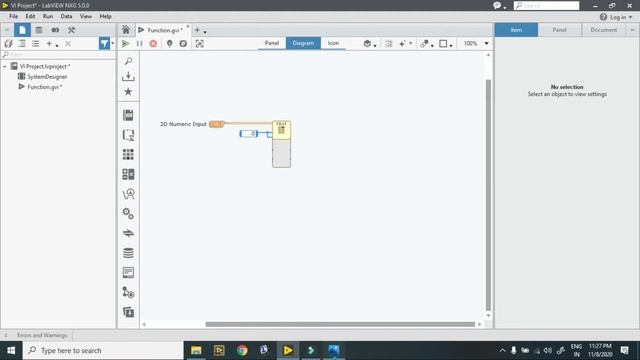Select the tools wrench tab in navigation pane

[x=71, y=30]
